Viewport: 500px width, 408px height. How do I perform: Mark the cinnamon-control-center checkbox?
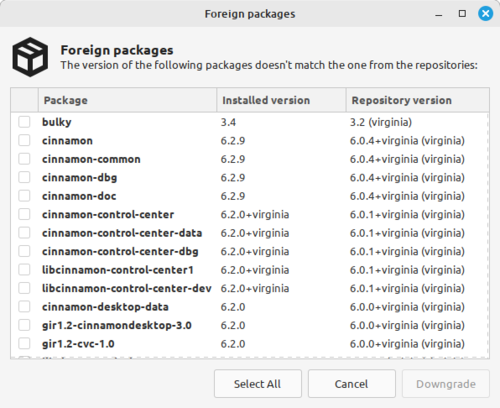(24, 214)
